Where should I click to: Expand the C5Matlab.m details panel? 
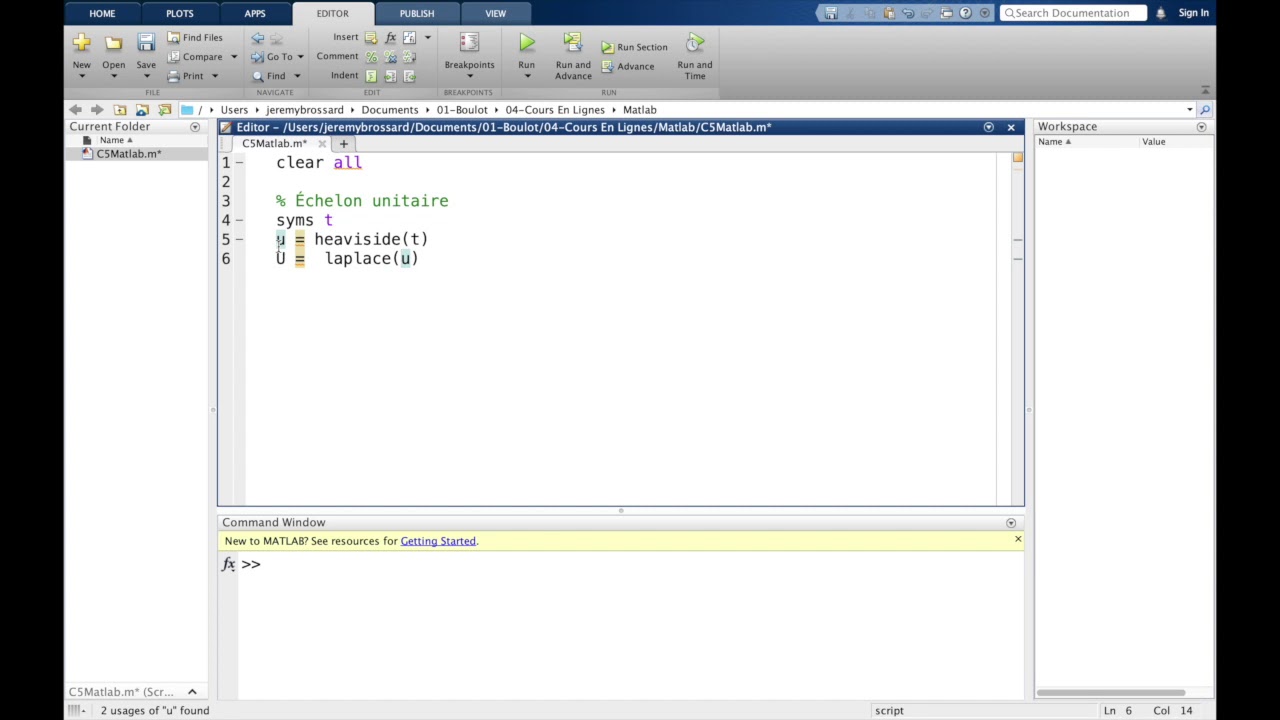tap(192, 692)
